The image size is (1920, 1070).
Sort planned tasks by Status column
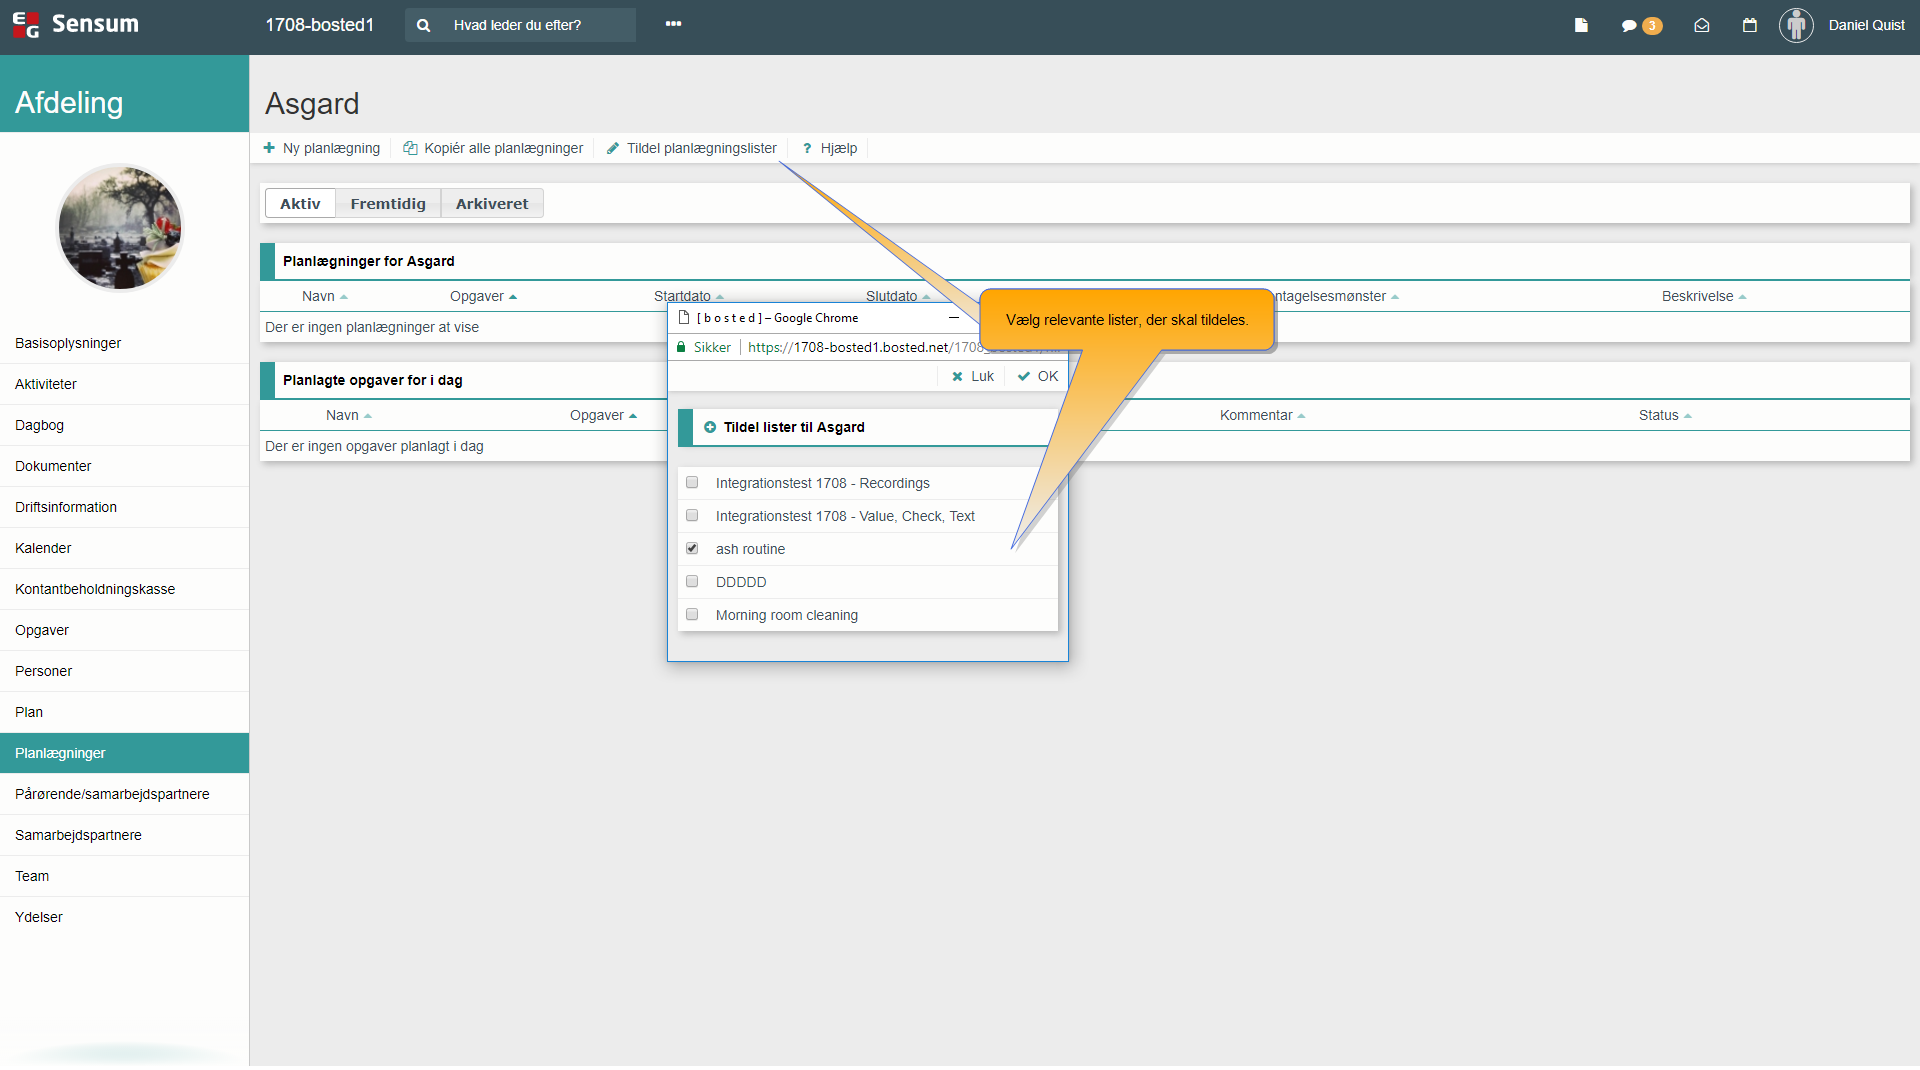pyautogui.click(x=1665, y=415)
